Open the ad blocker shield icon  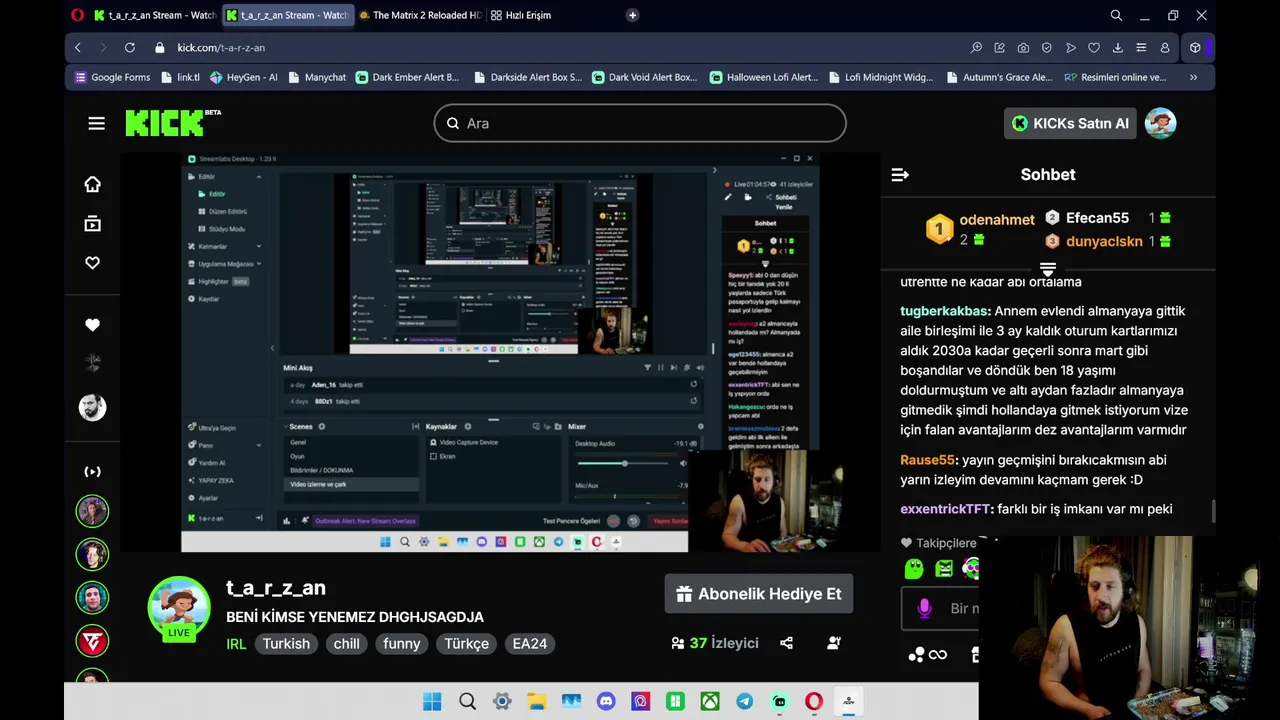(x=1046, y=47)
